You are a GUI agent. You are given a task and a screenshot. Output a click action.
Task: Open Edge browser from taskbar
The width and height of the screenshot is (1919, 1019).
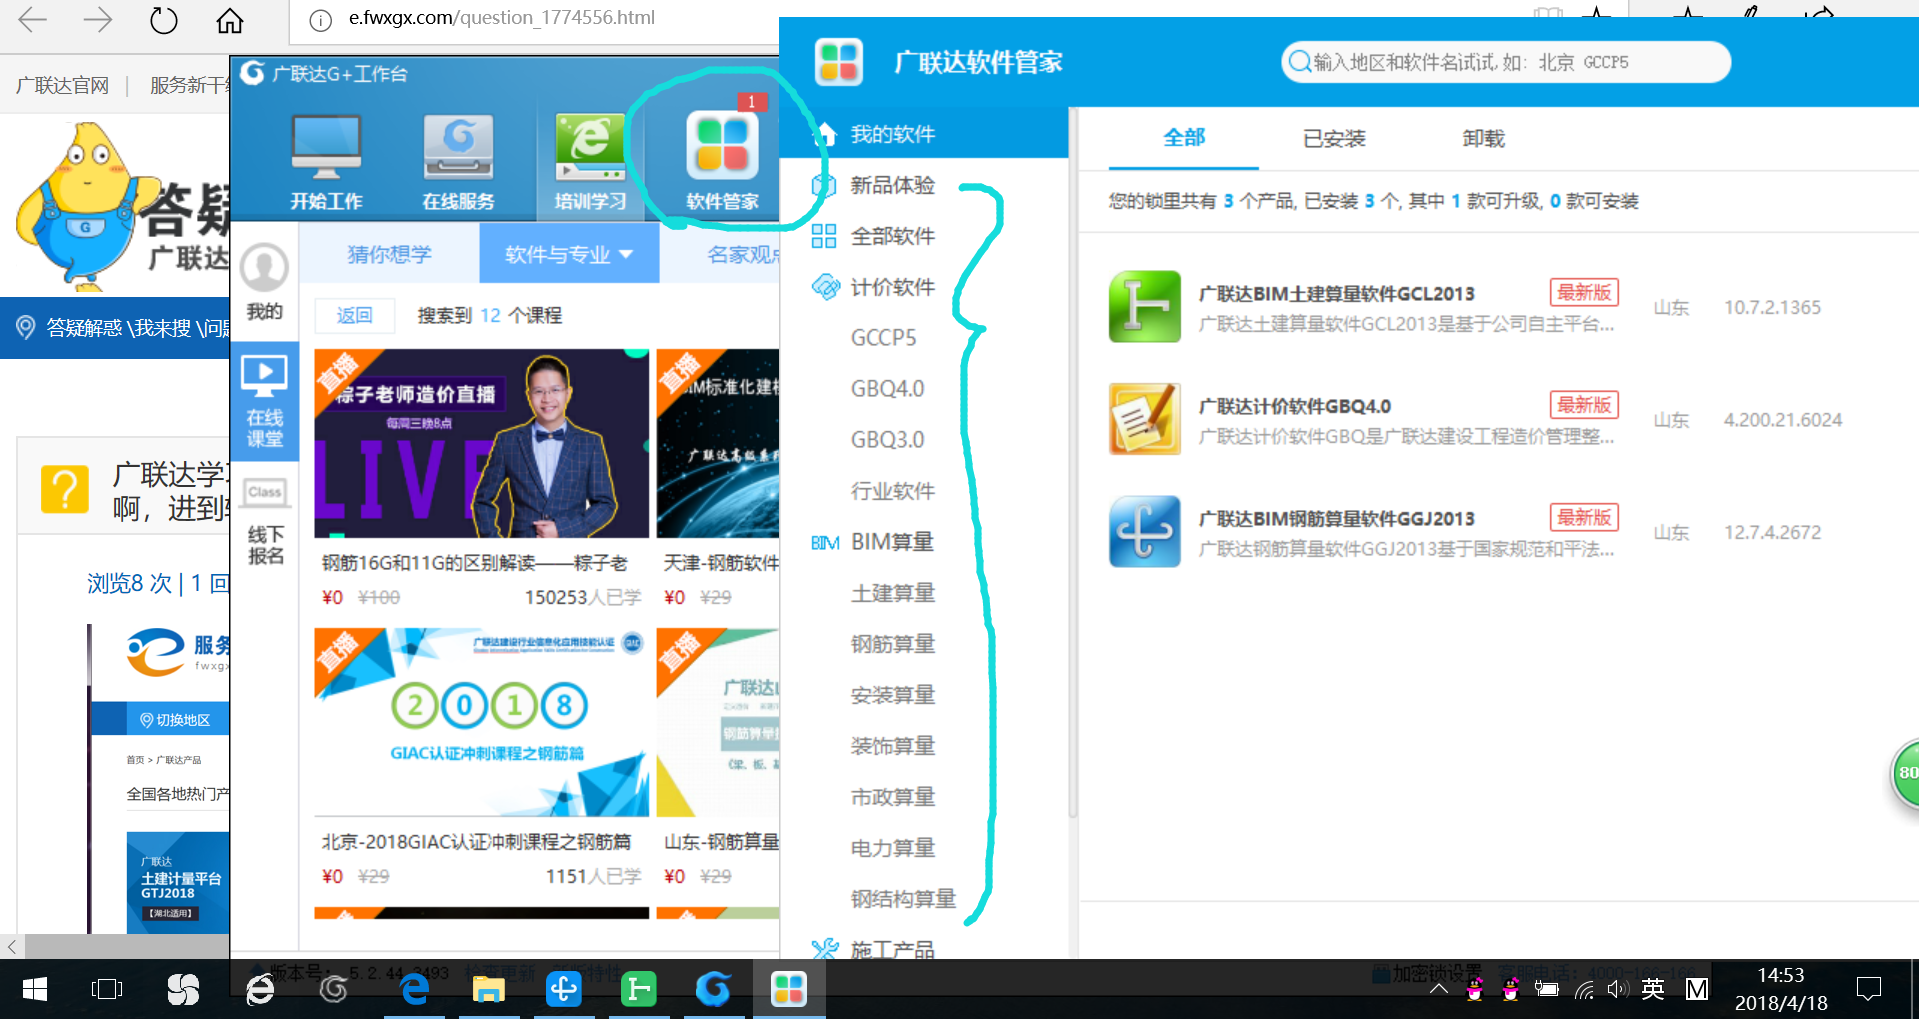point(414,989)
